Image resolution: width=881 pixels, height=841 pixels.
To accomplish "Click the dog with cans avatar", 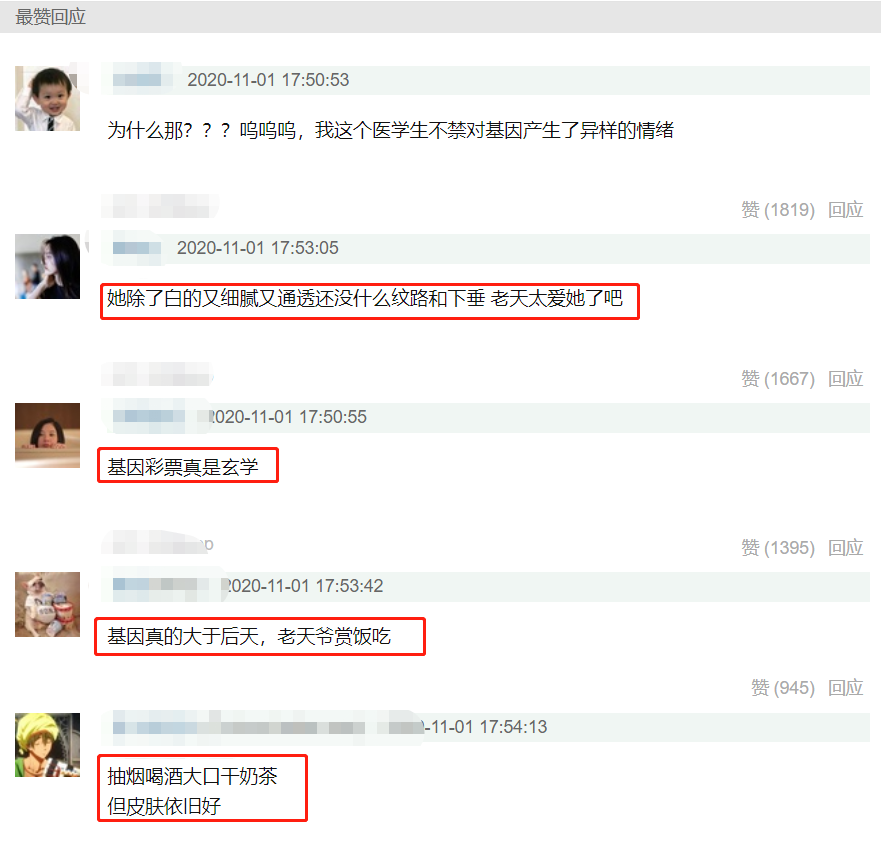I will [x=47, y=604].
